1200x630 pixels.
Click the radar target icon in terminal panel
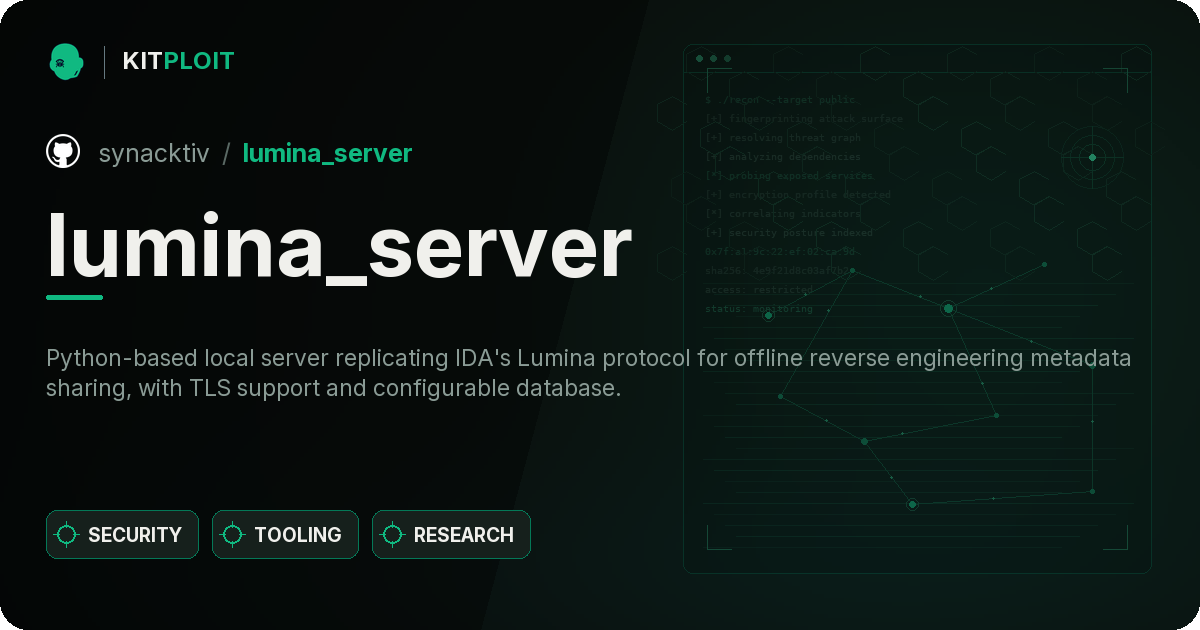(x=1092, y=157)
